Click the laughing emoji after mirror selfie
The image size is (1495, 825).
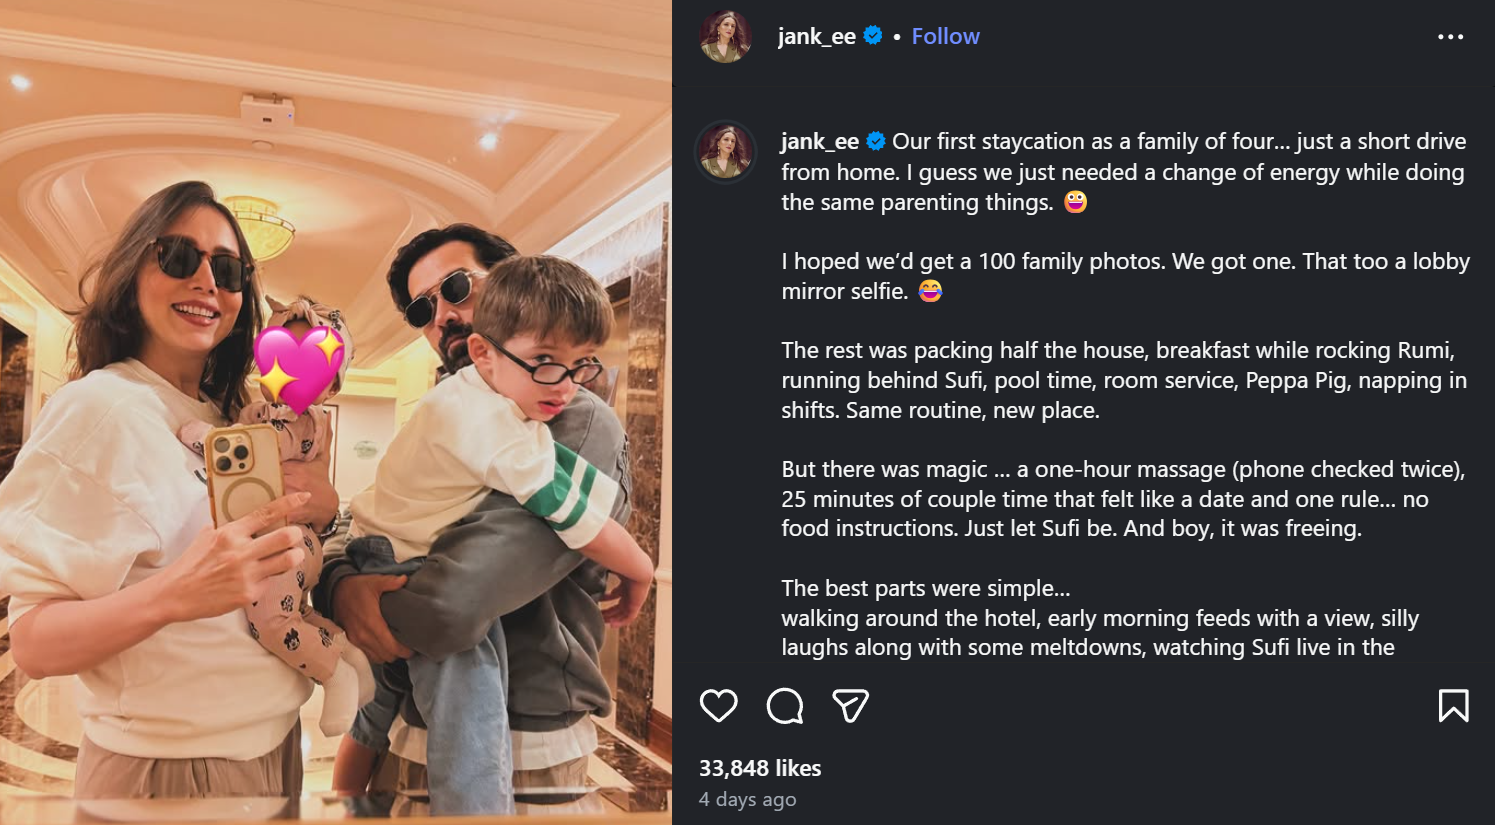tap(930, 291)
